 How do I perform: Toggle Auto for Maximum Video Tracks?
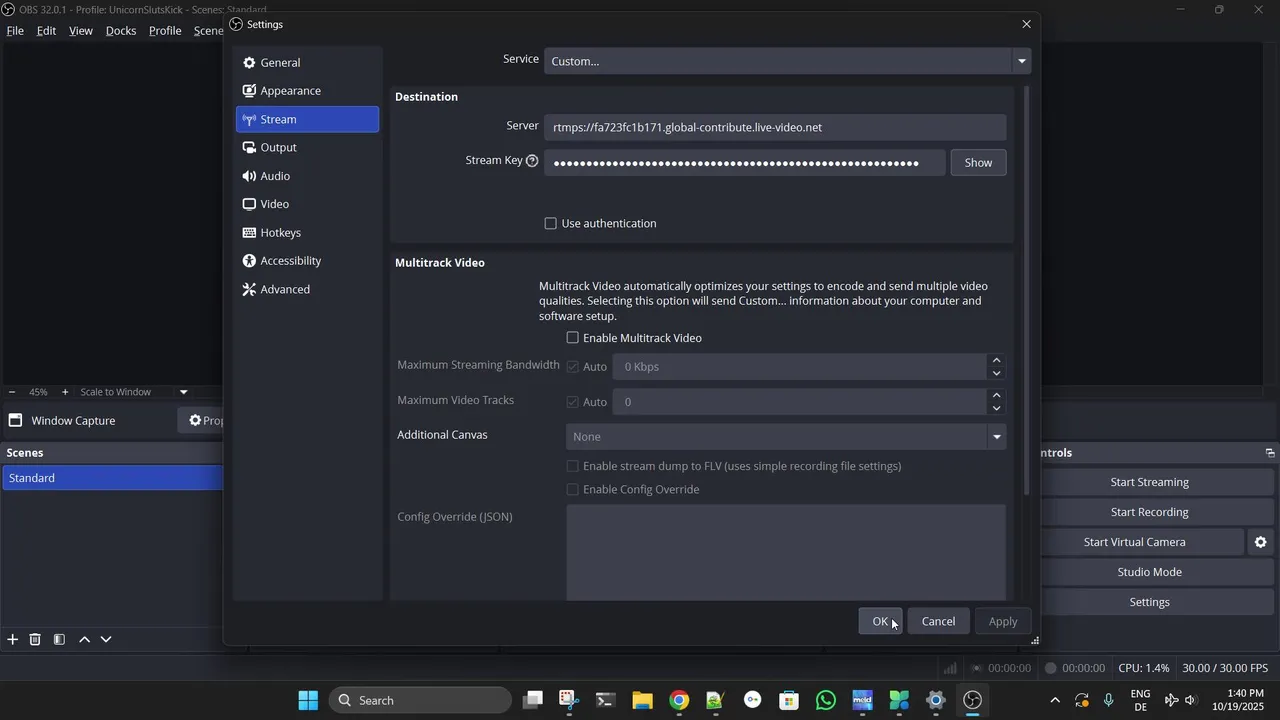[x=573, y=402]
